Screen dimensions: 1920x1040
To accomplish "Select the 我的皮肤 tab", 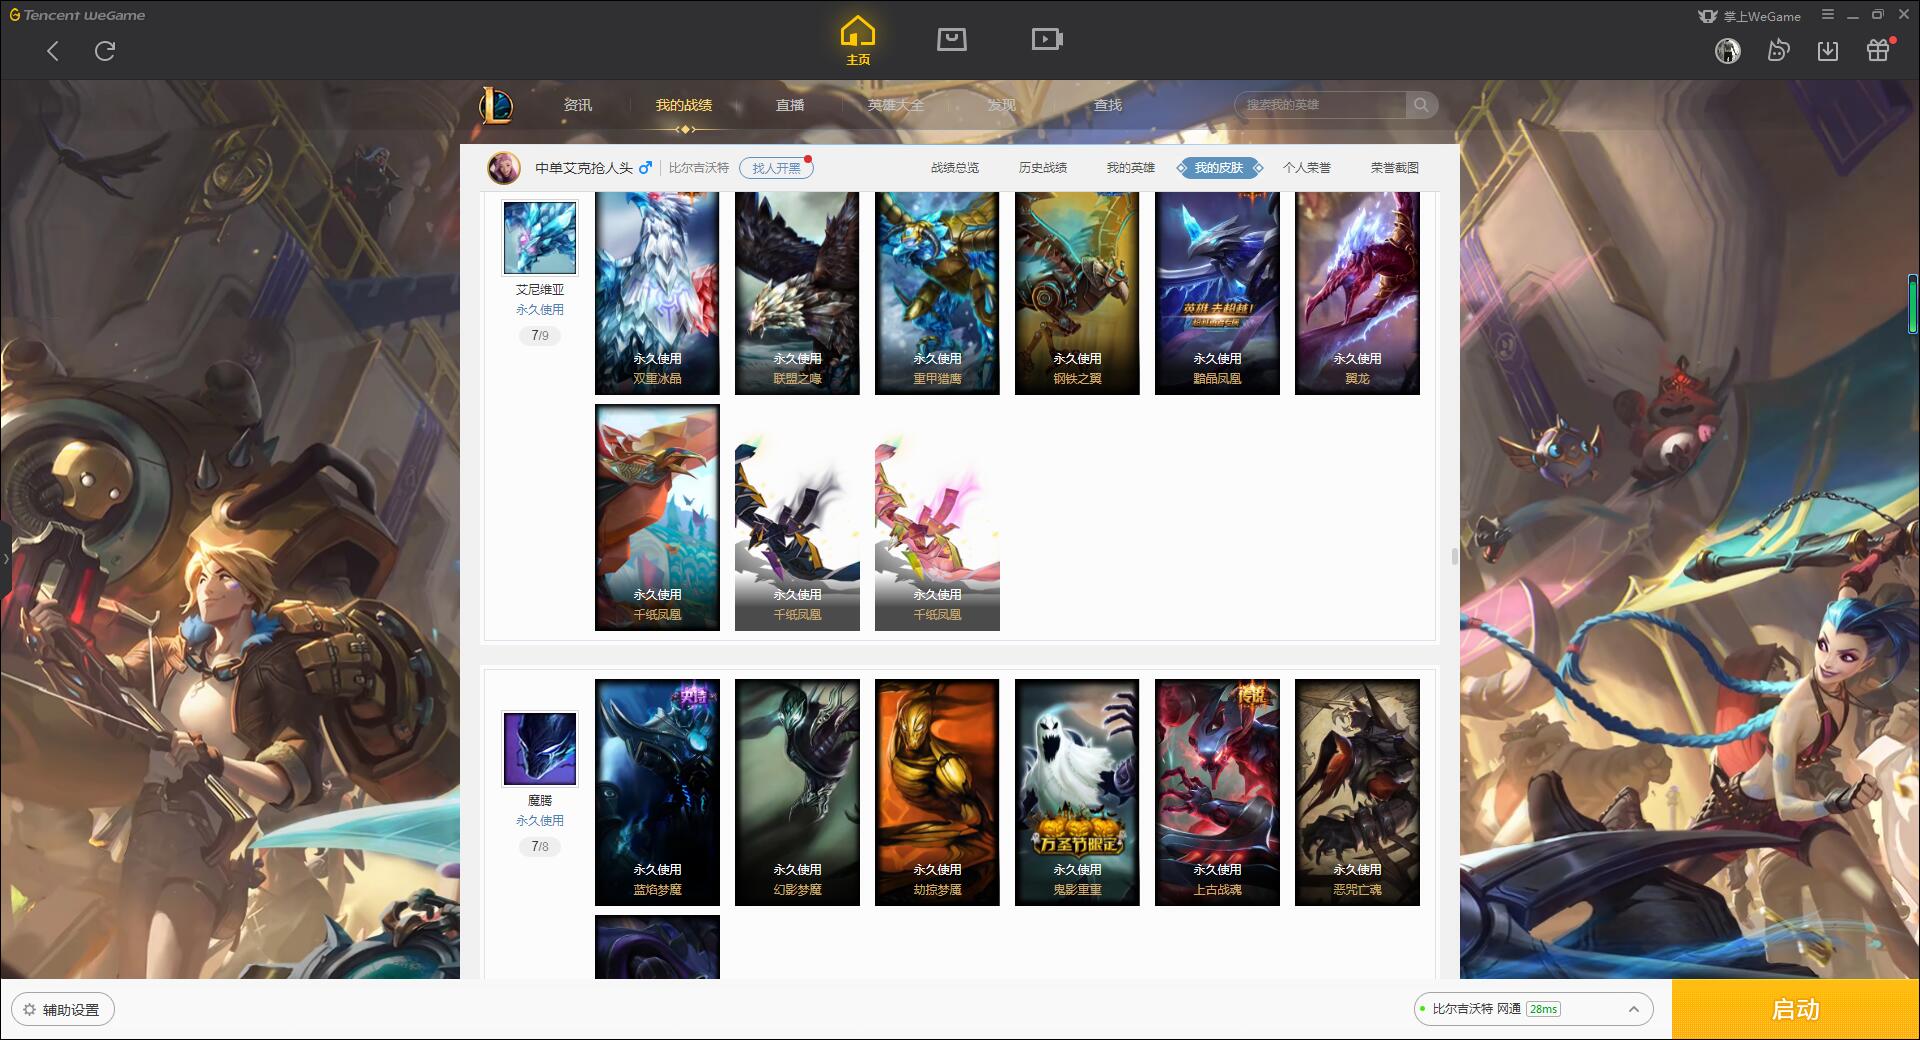I will 1219,168.
